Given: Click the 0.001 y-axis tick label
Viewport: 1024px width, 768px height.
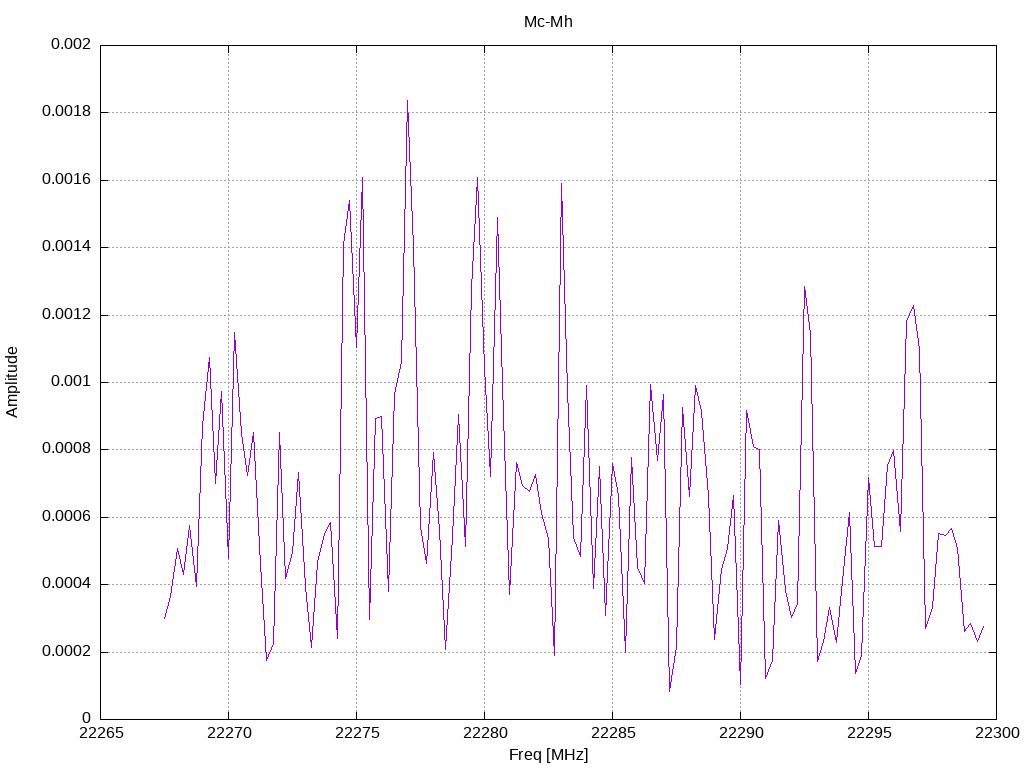Looking at the screenshot, I should pos(71,381).
